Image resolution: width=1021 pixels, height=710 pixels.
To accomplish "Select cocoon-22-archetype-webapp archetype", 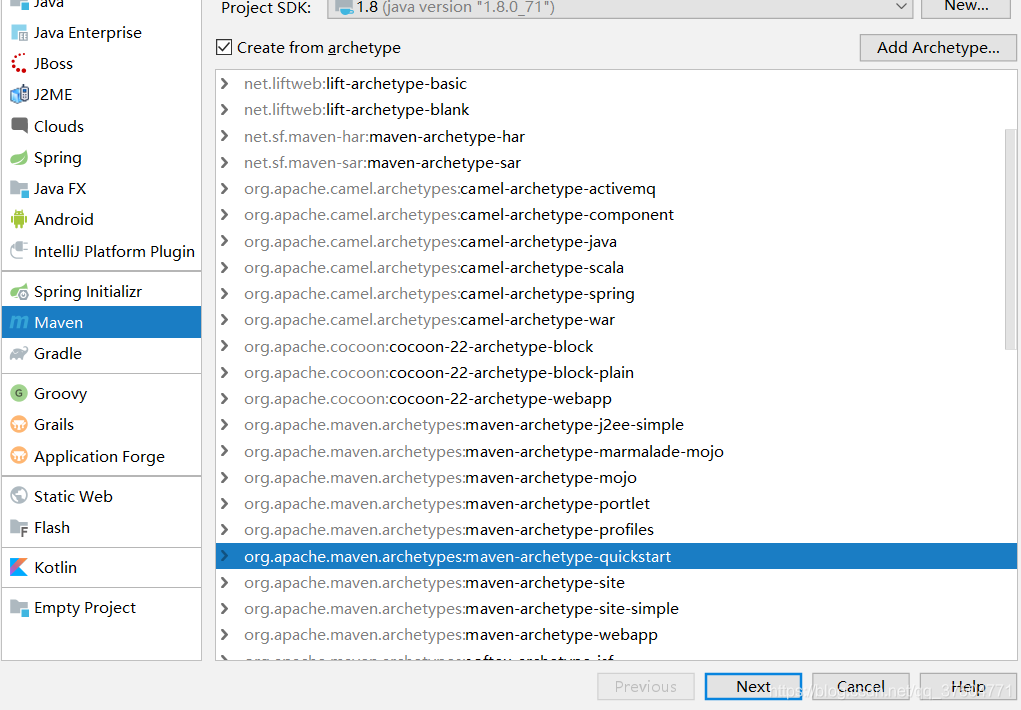I will click(616, 399).
